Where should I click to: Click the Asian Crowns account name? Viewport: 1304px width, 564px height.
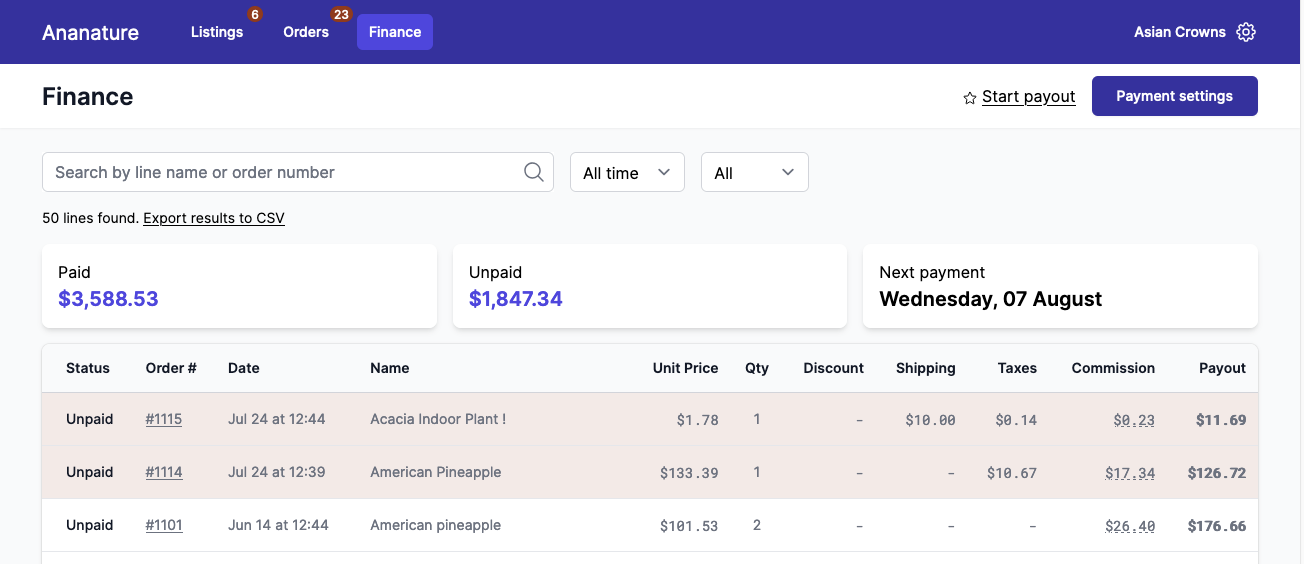(1179, 32)
